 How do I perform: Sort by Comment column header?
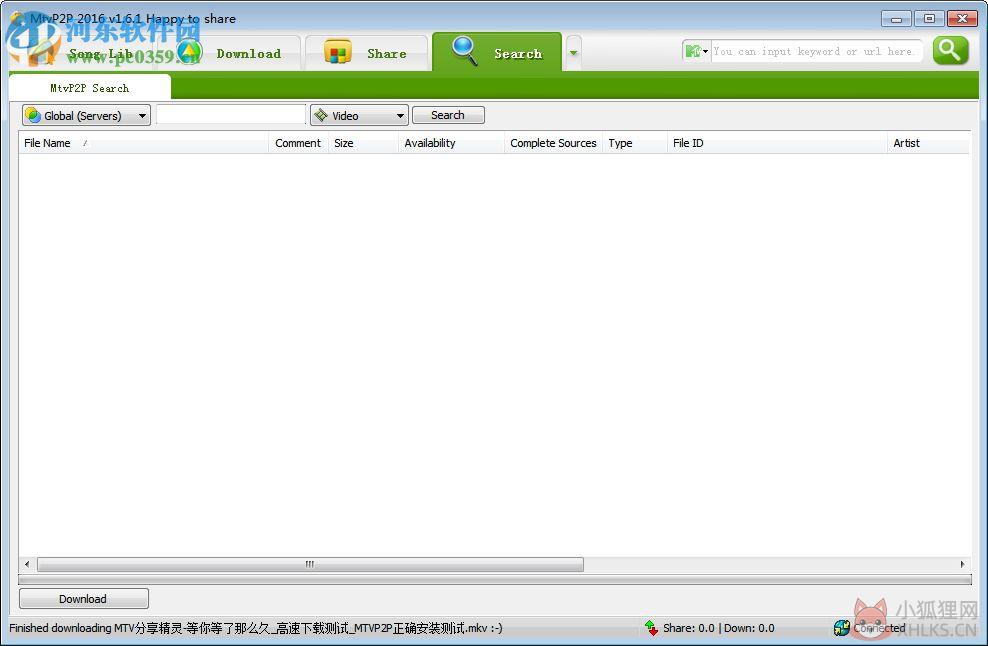pyautogui.click(x=298, y=143)
